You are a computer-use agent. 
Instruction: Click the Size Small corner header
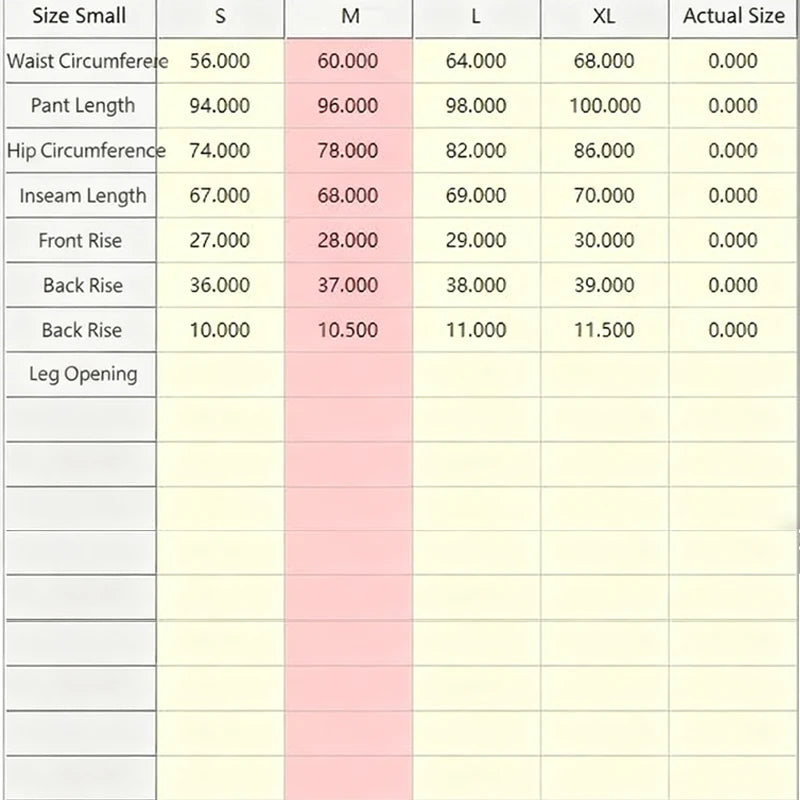[x=80, y=18]
